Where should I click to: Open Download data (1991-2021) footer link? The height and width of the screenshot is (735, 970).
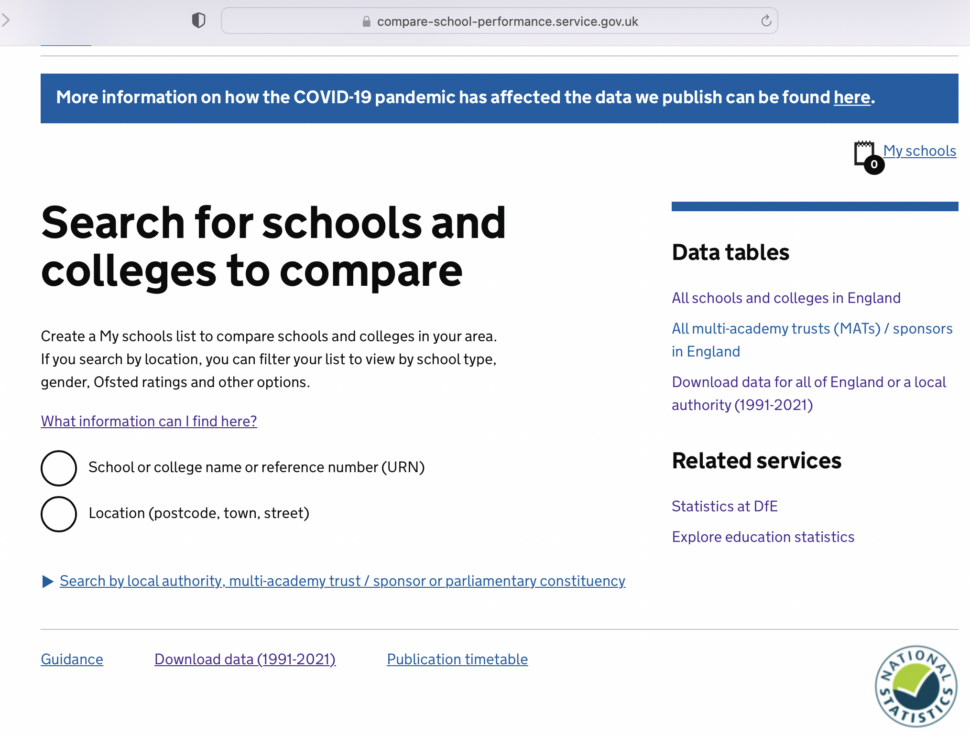click(x=245, y=660)
